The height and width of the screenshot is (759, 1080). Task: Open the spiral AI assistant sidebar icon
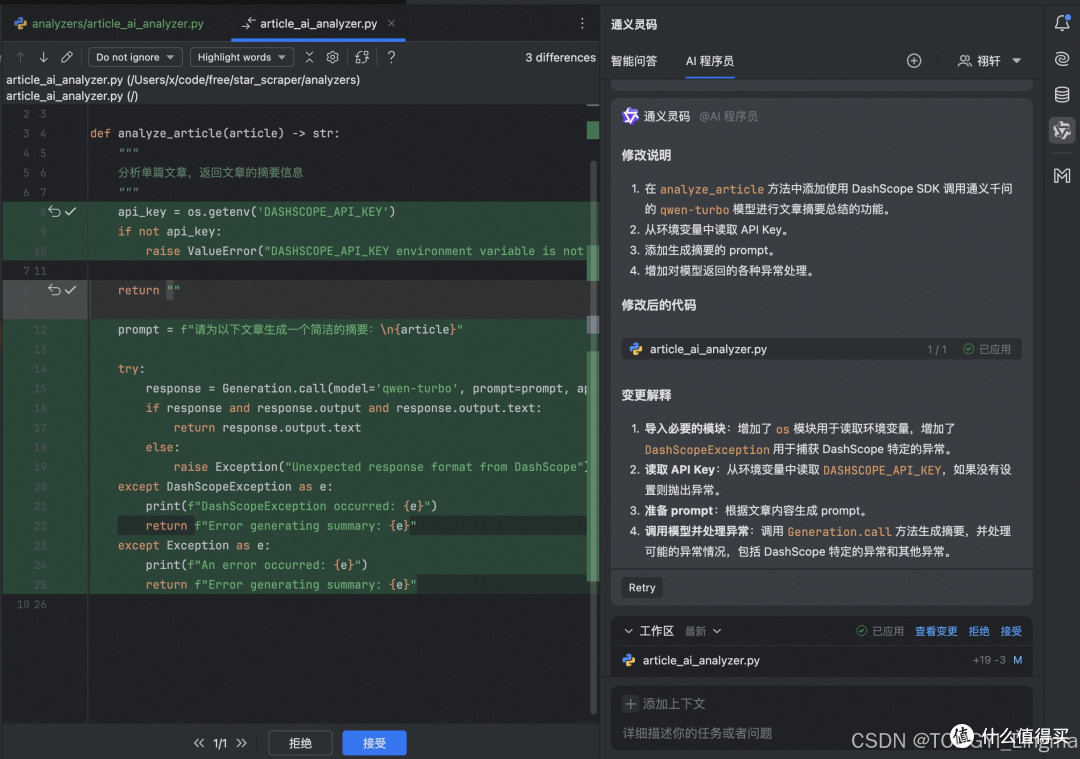pos(1062,59)
